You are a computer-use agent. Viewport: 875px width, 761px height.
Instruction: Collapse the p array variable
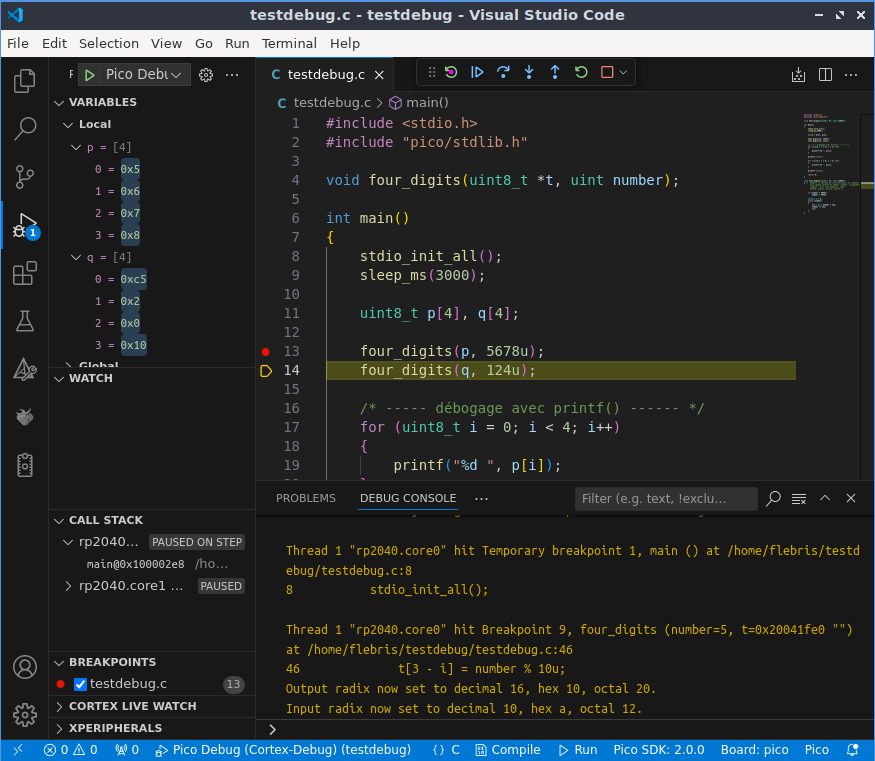(76, 147)
